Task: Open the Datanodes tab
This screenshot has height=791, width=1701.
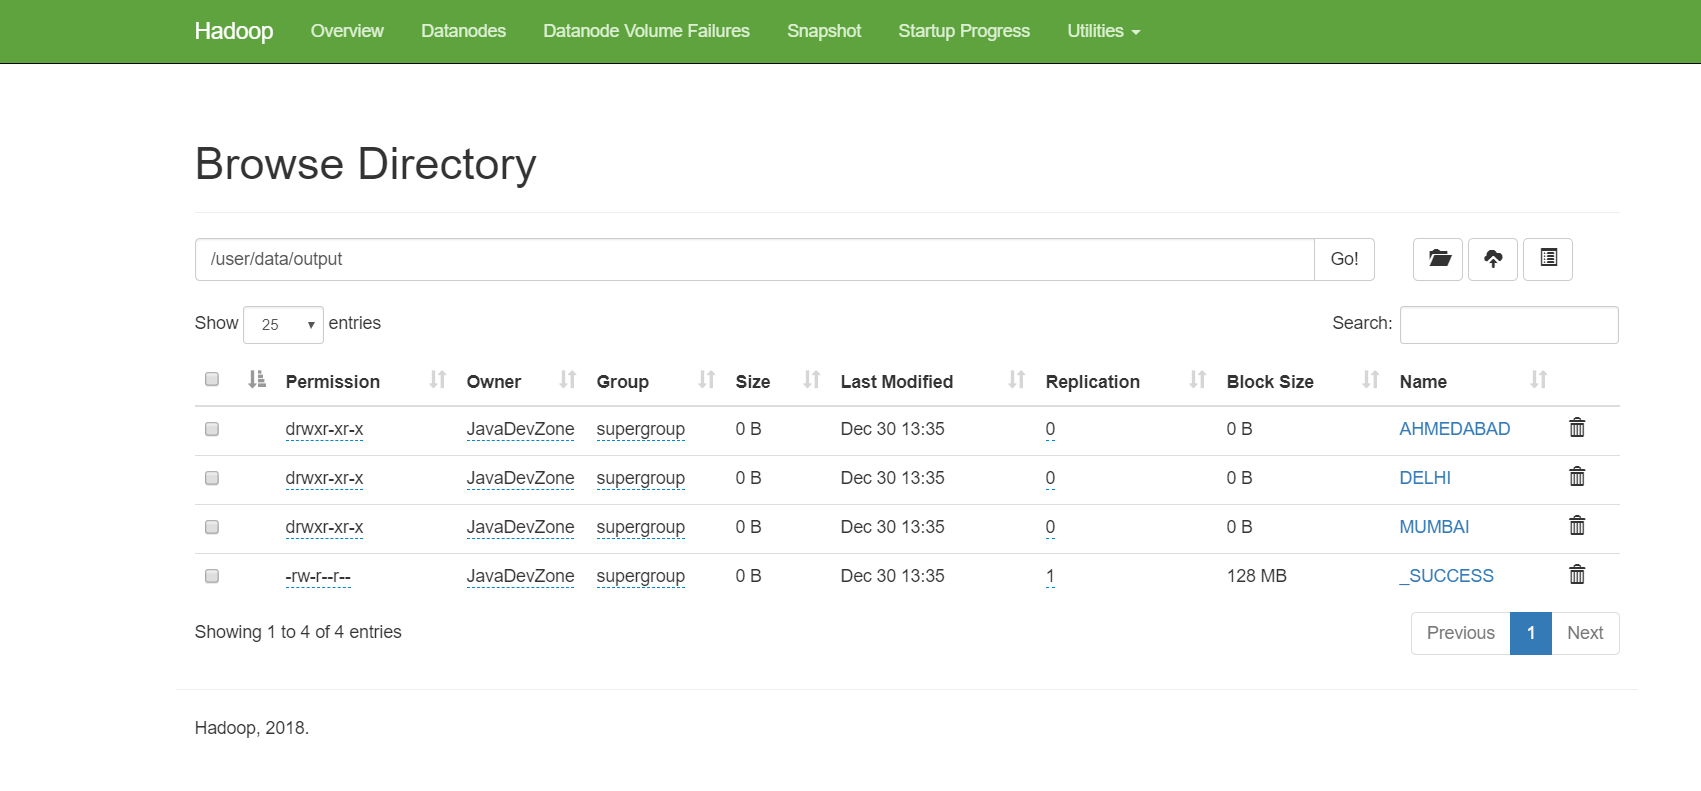Action: click(x=463, y=31)
